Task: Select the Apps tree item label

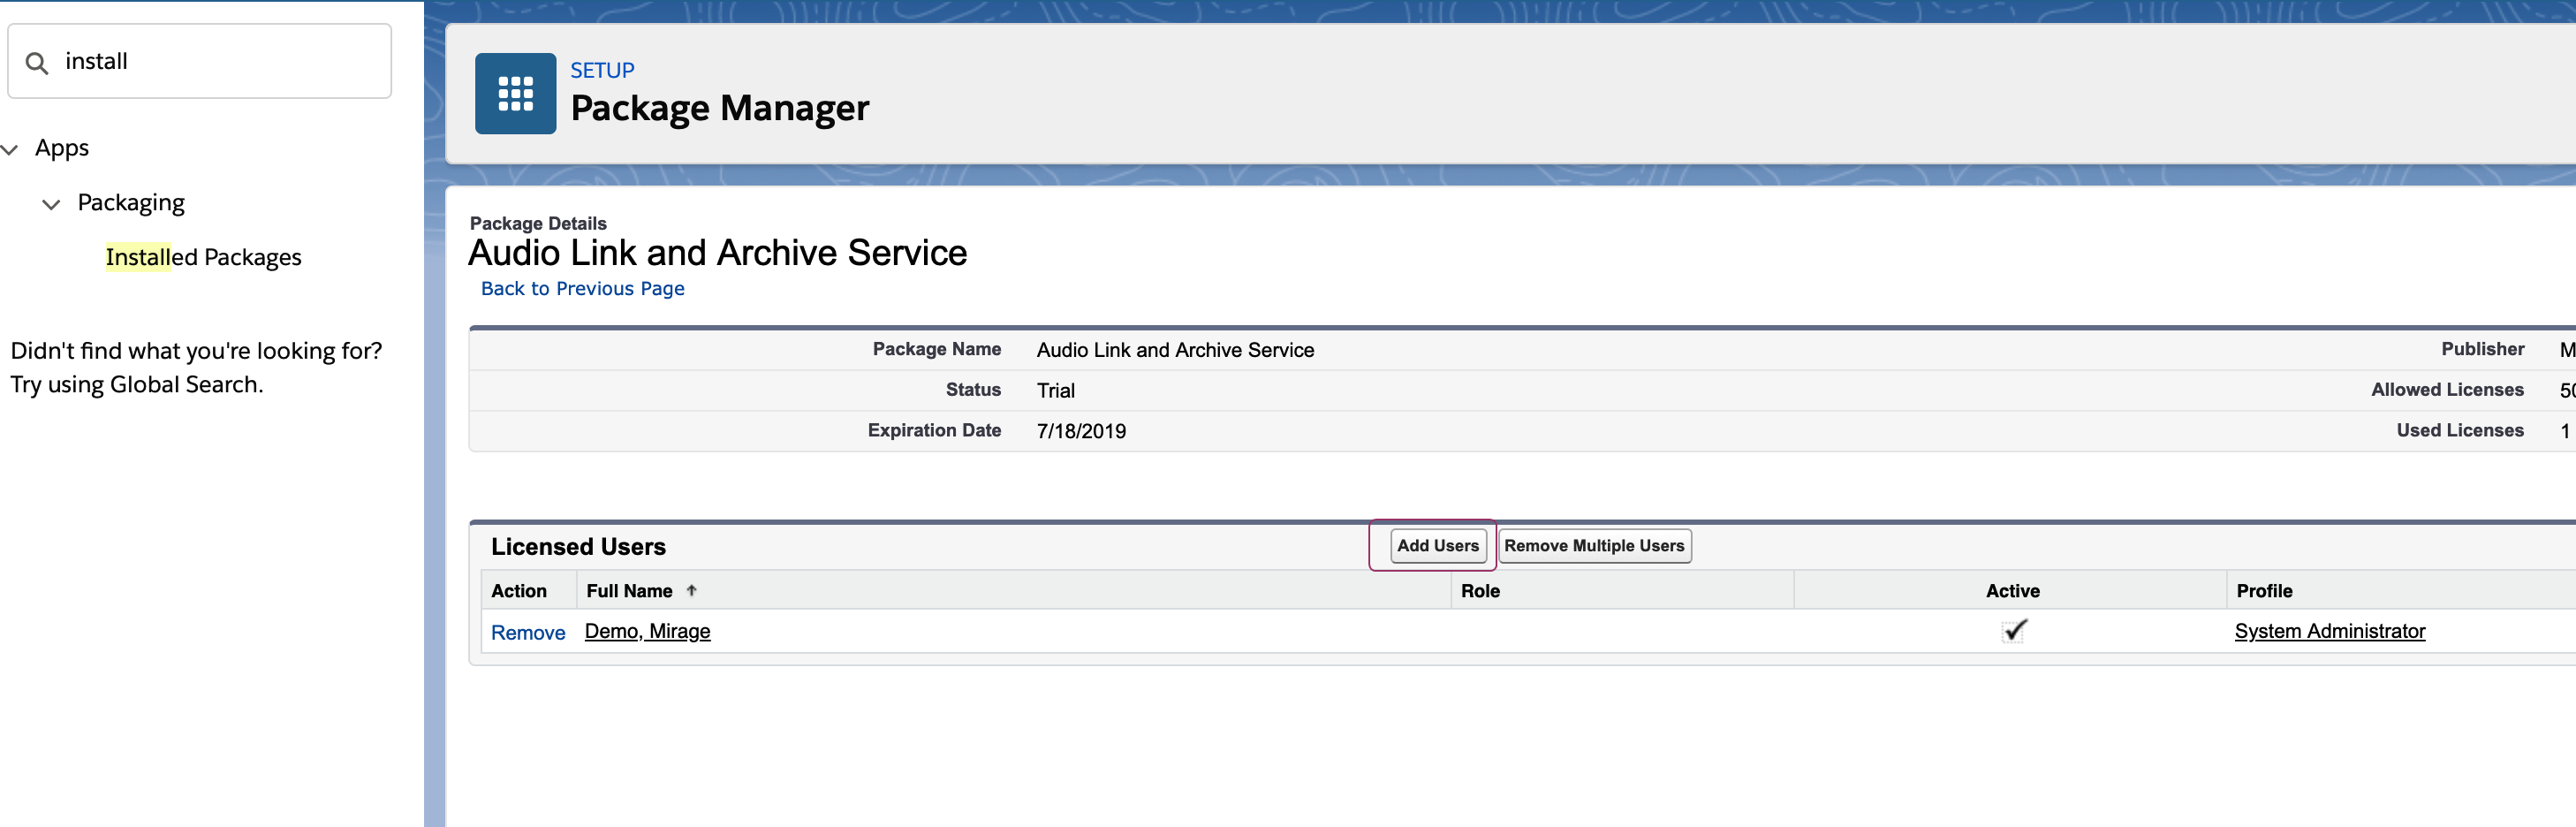Action: point(62,148)
